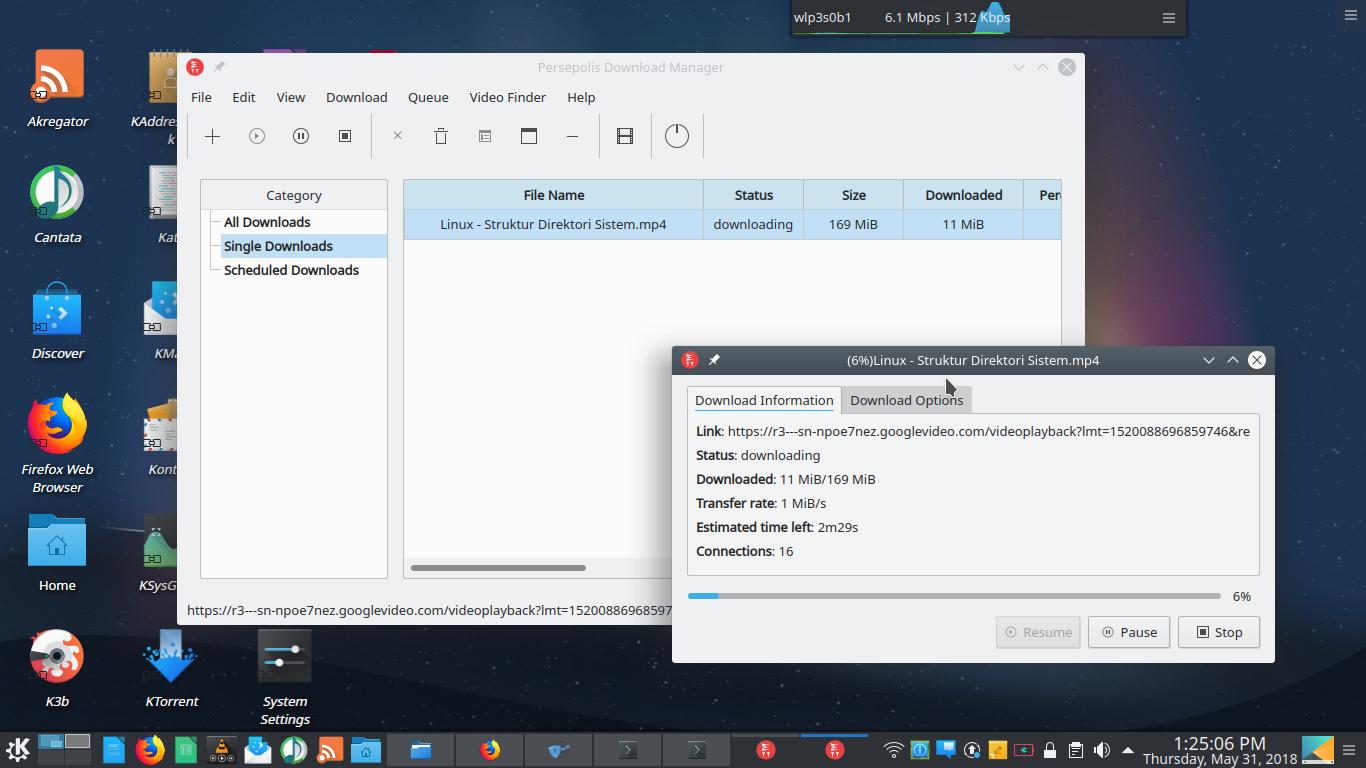1366x768 pixels.
Task: Remove the selected download with the X icon
Action: pyautogui.click(x=397, y=136)
